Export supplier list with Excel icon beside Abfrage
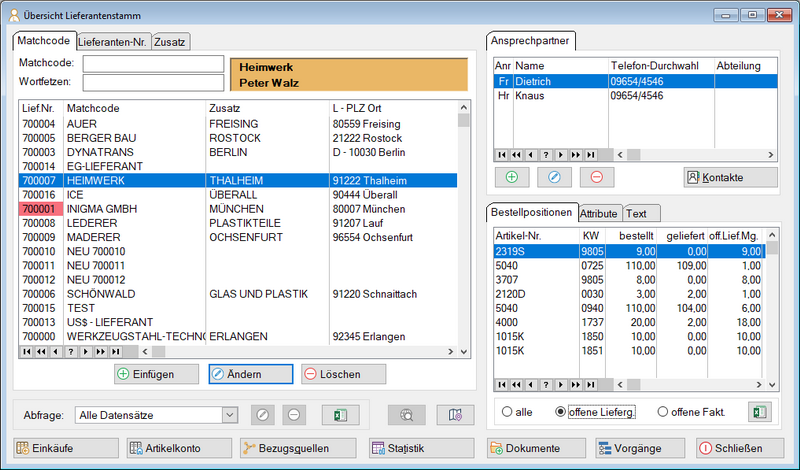 point(340,414)
